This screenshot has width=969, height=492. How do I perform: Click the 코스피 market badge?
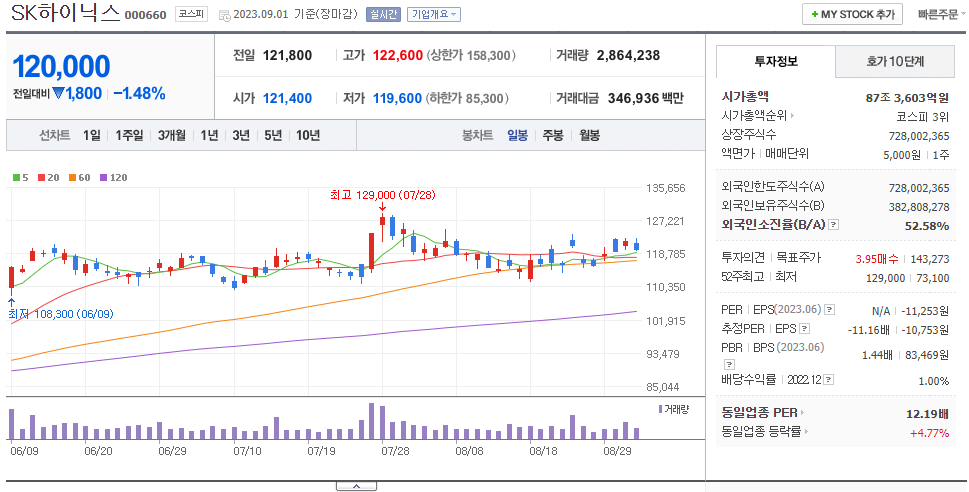pos(192,14)
